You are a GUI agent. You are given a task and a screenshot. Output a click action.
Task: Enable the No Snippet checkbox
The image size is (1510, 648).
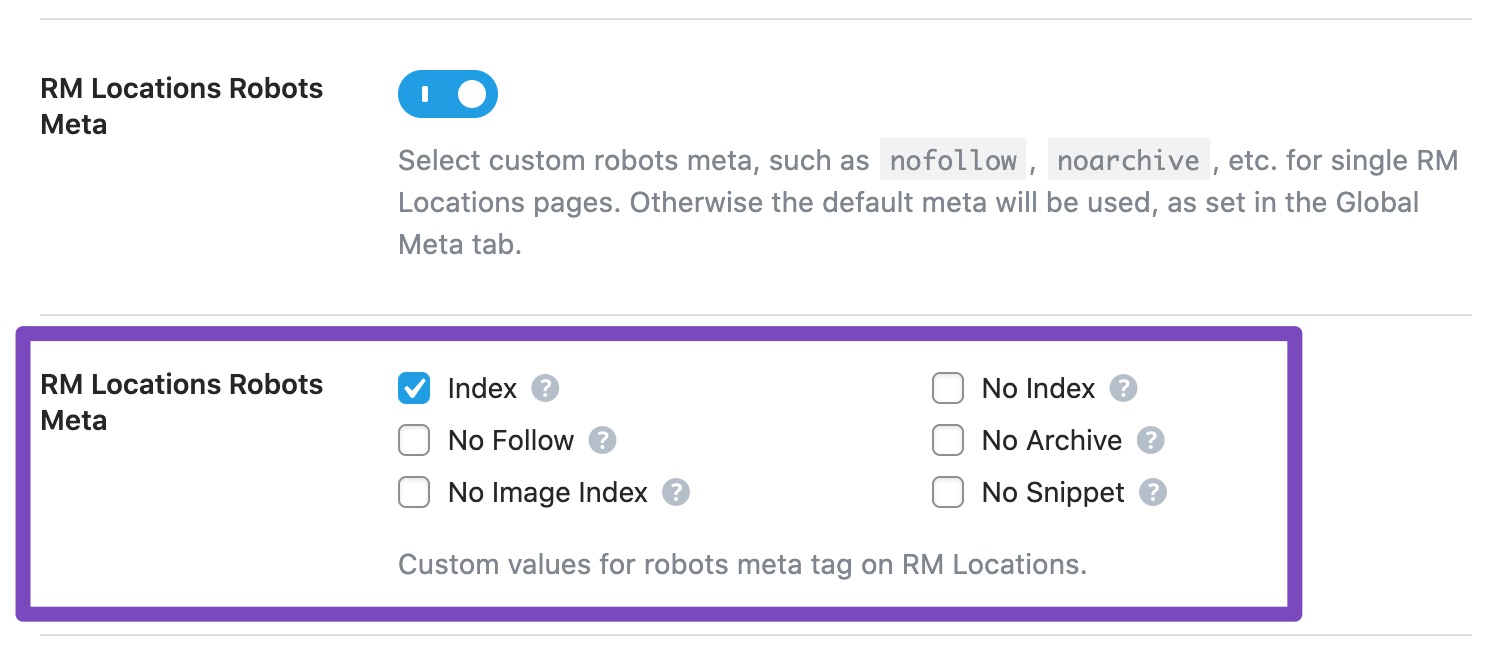[948, 492]
